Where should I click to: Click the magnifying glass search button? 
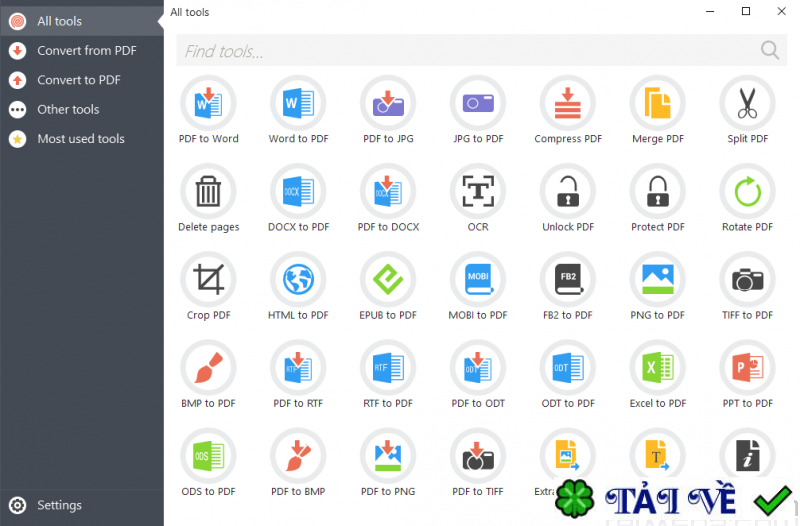coord(769,51)
